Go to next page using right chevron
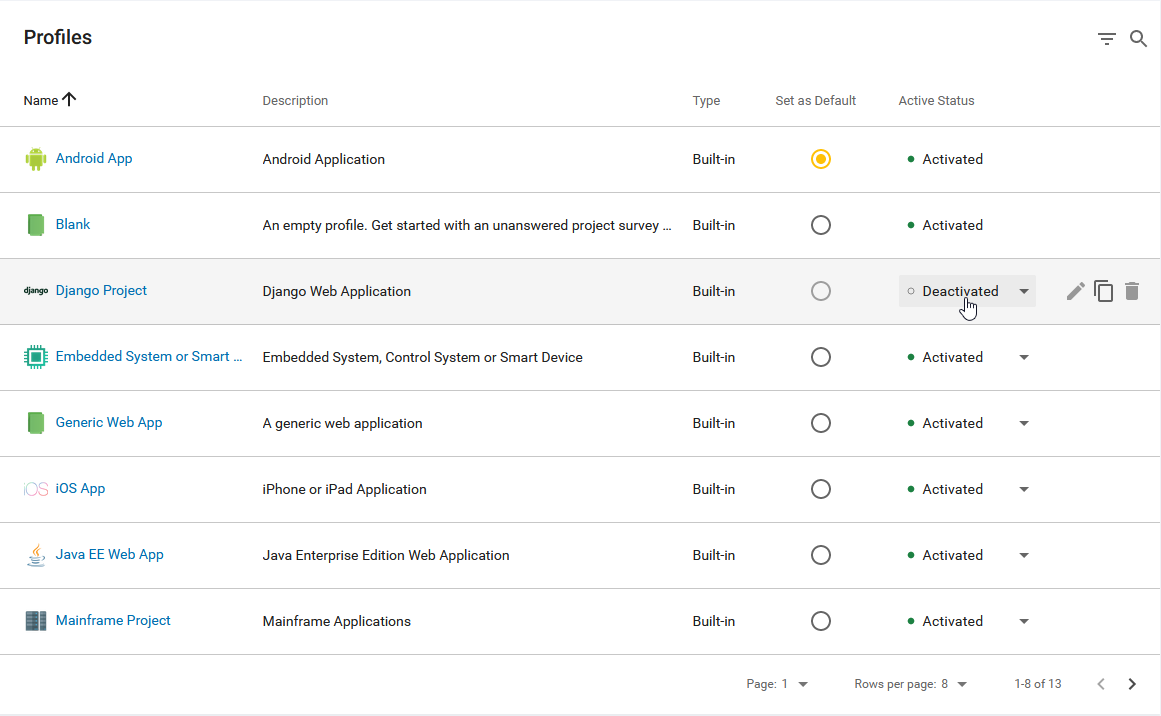 [1132, 684]
